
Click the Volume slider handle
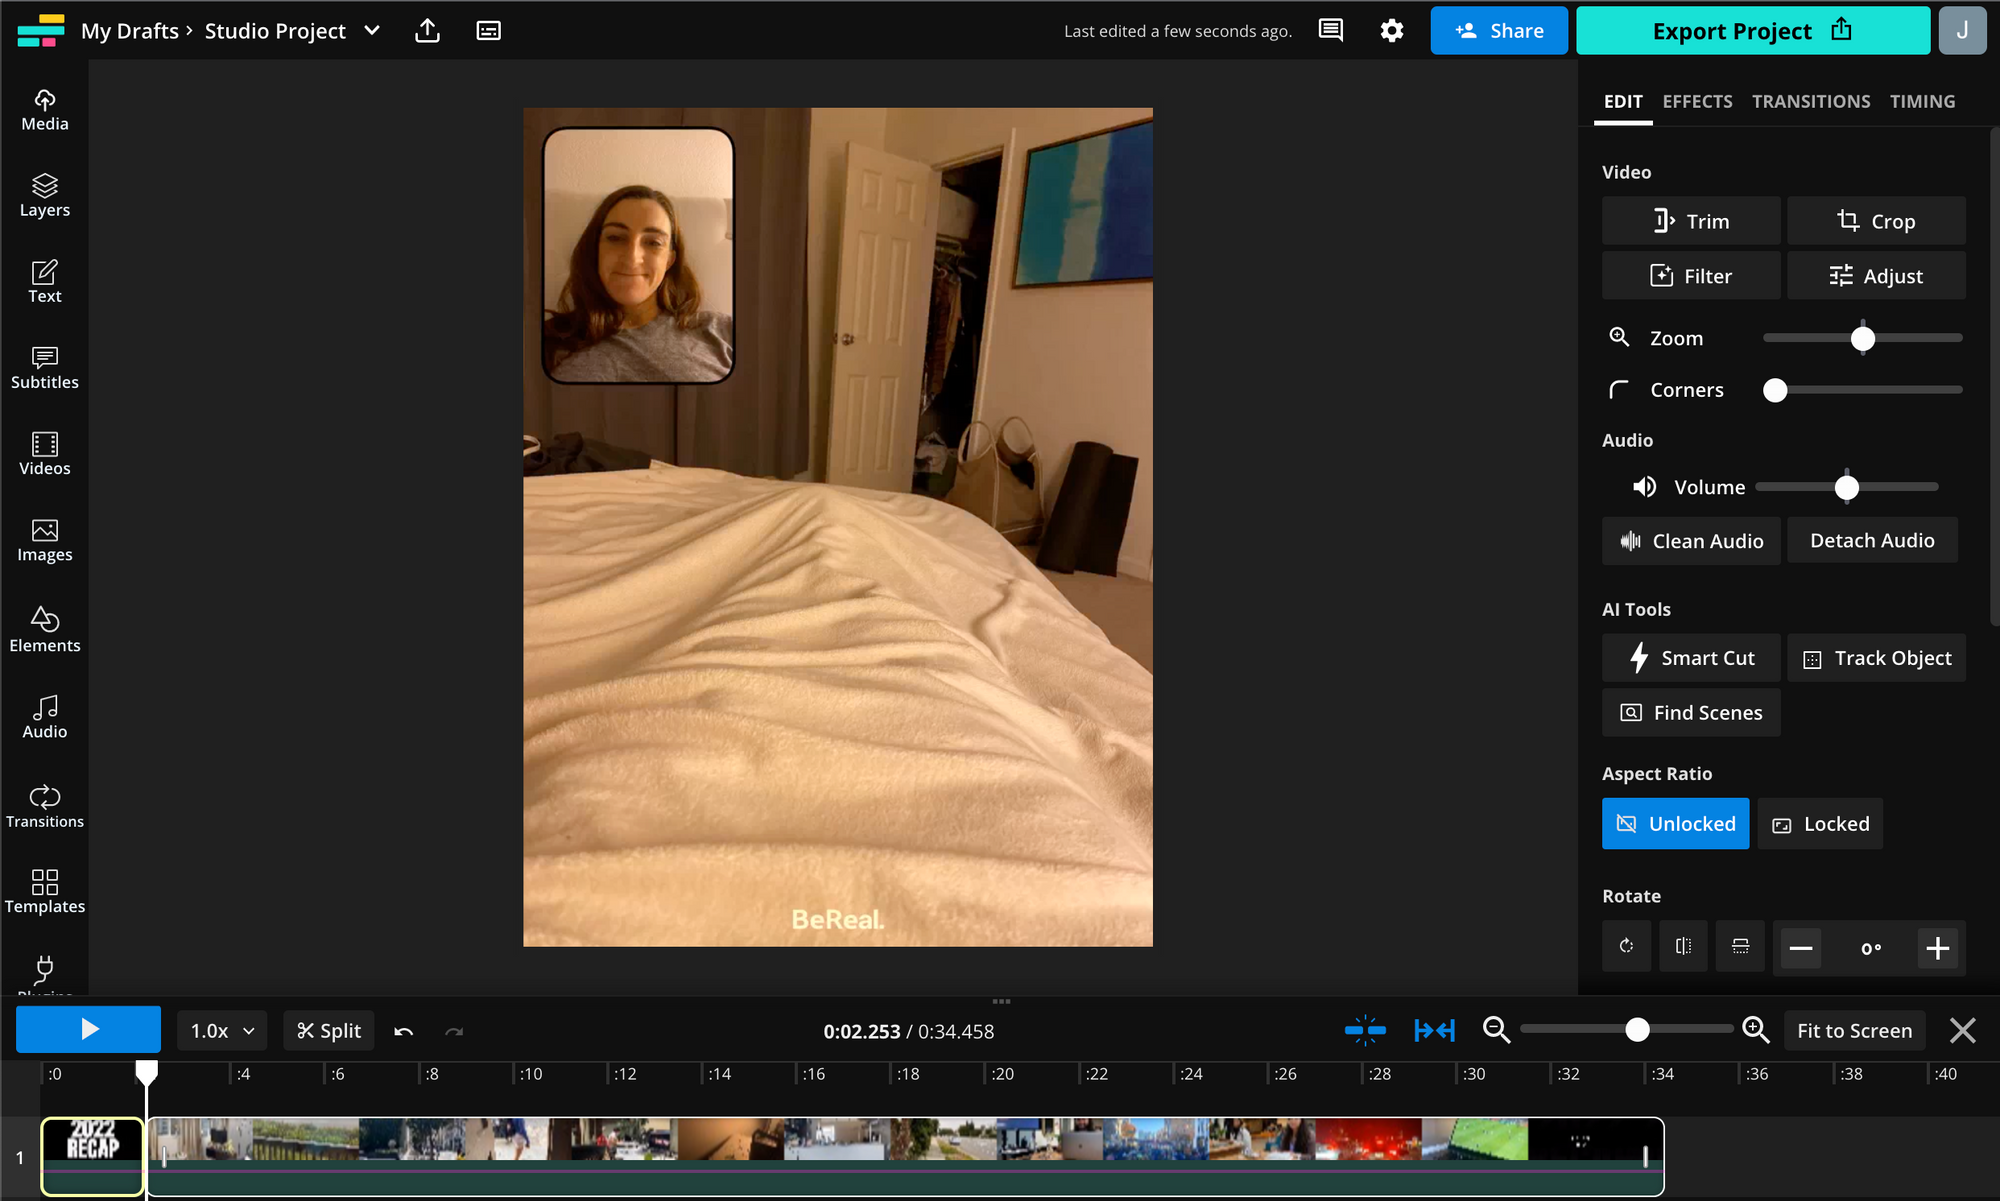point(1847,487)
